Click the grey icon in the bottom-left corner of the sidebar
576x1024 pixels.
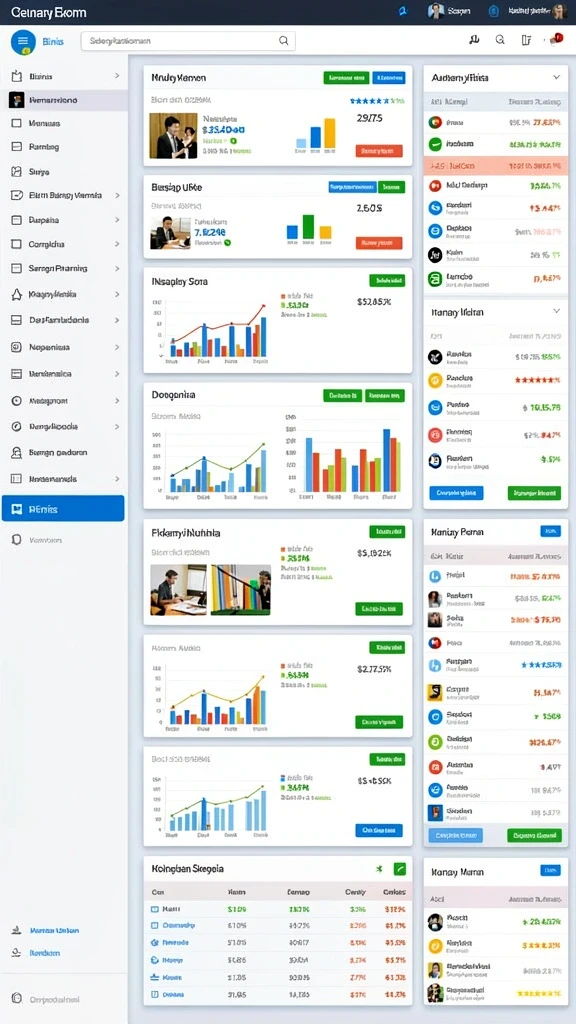tap(17, 999)
